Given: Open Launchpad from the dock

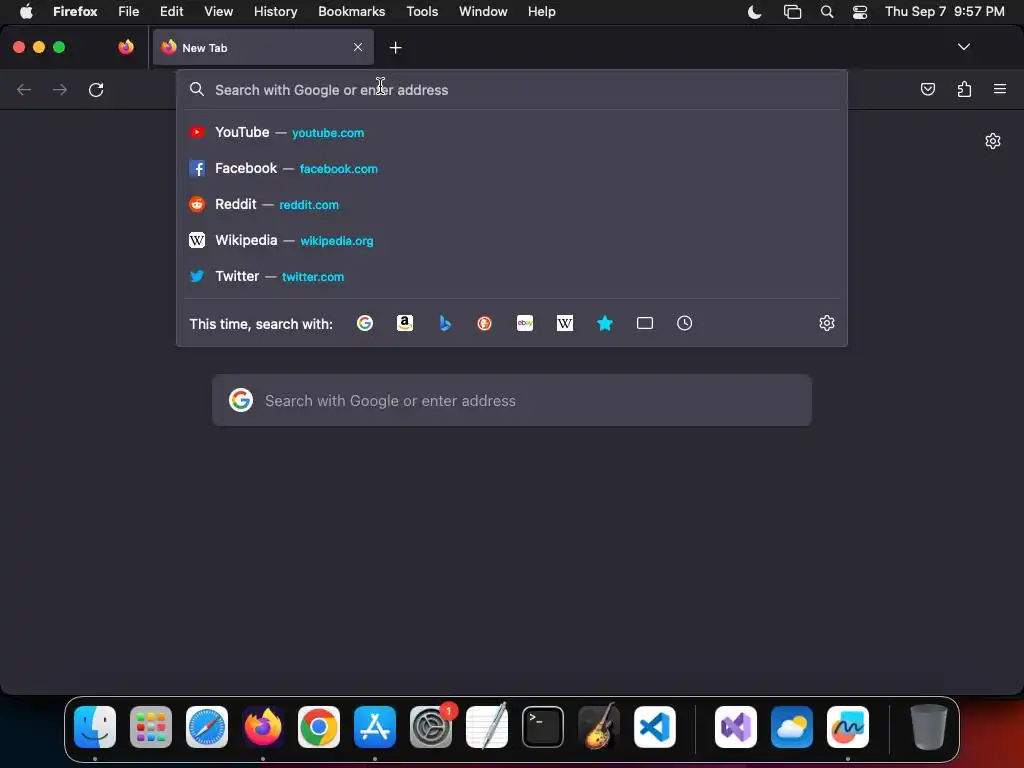Looking at the screenshot, I should pos(151,727).
